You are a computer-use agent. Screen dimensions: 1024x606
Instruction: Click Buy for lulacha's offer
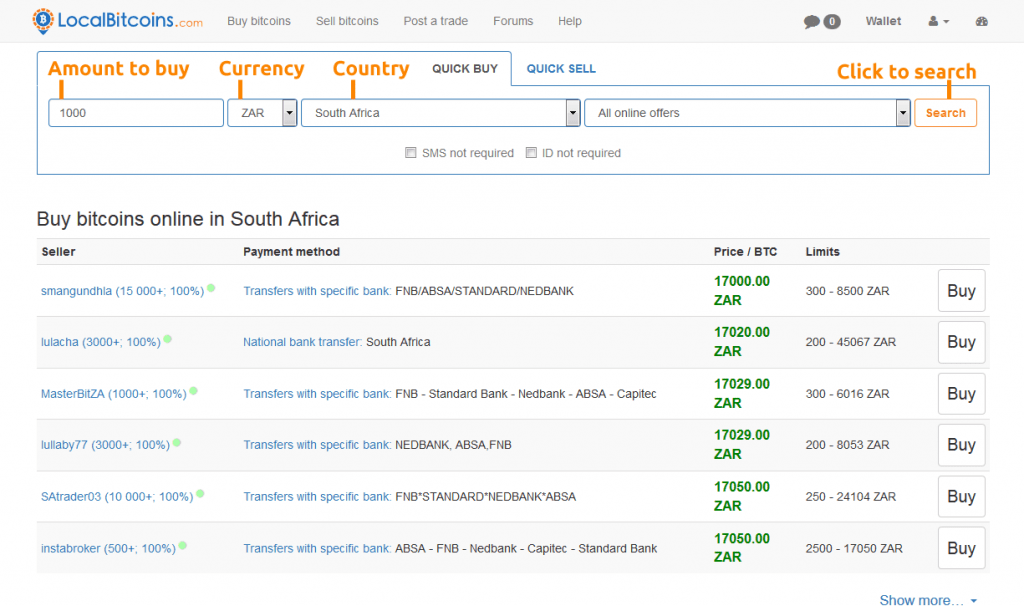pos(961,342)
